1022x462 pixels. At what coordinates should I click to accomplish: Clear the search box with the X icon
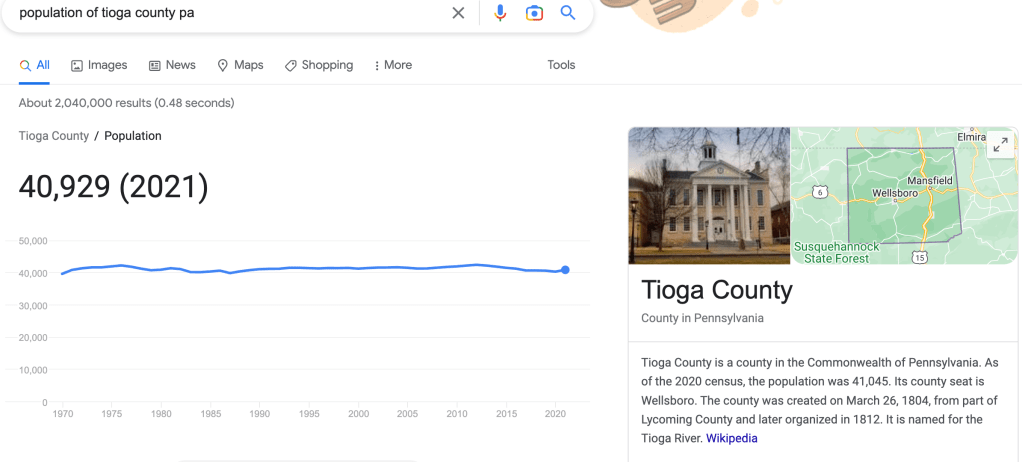[x=458, y=13]
